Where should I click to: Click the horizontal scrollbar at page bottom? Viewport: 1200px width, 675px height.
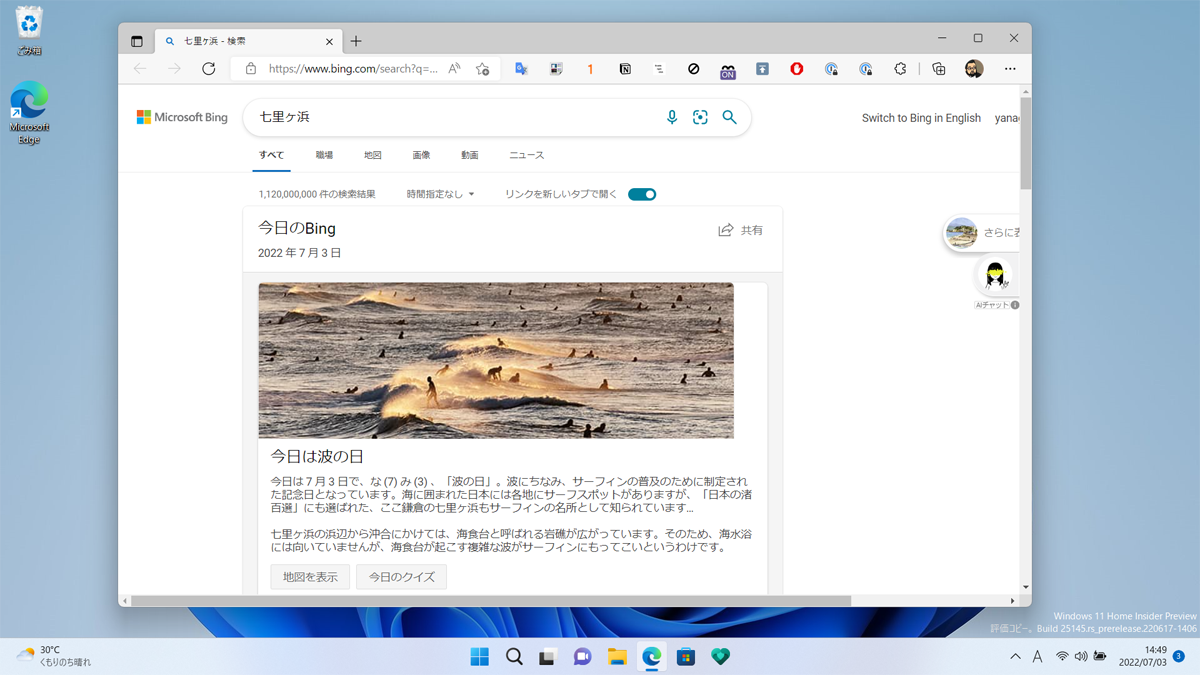(490, 601)
